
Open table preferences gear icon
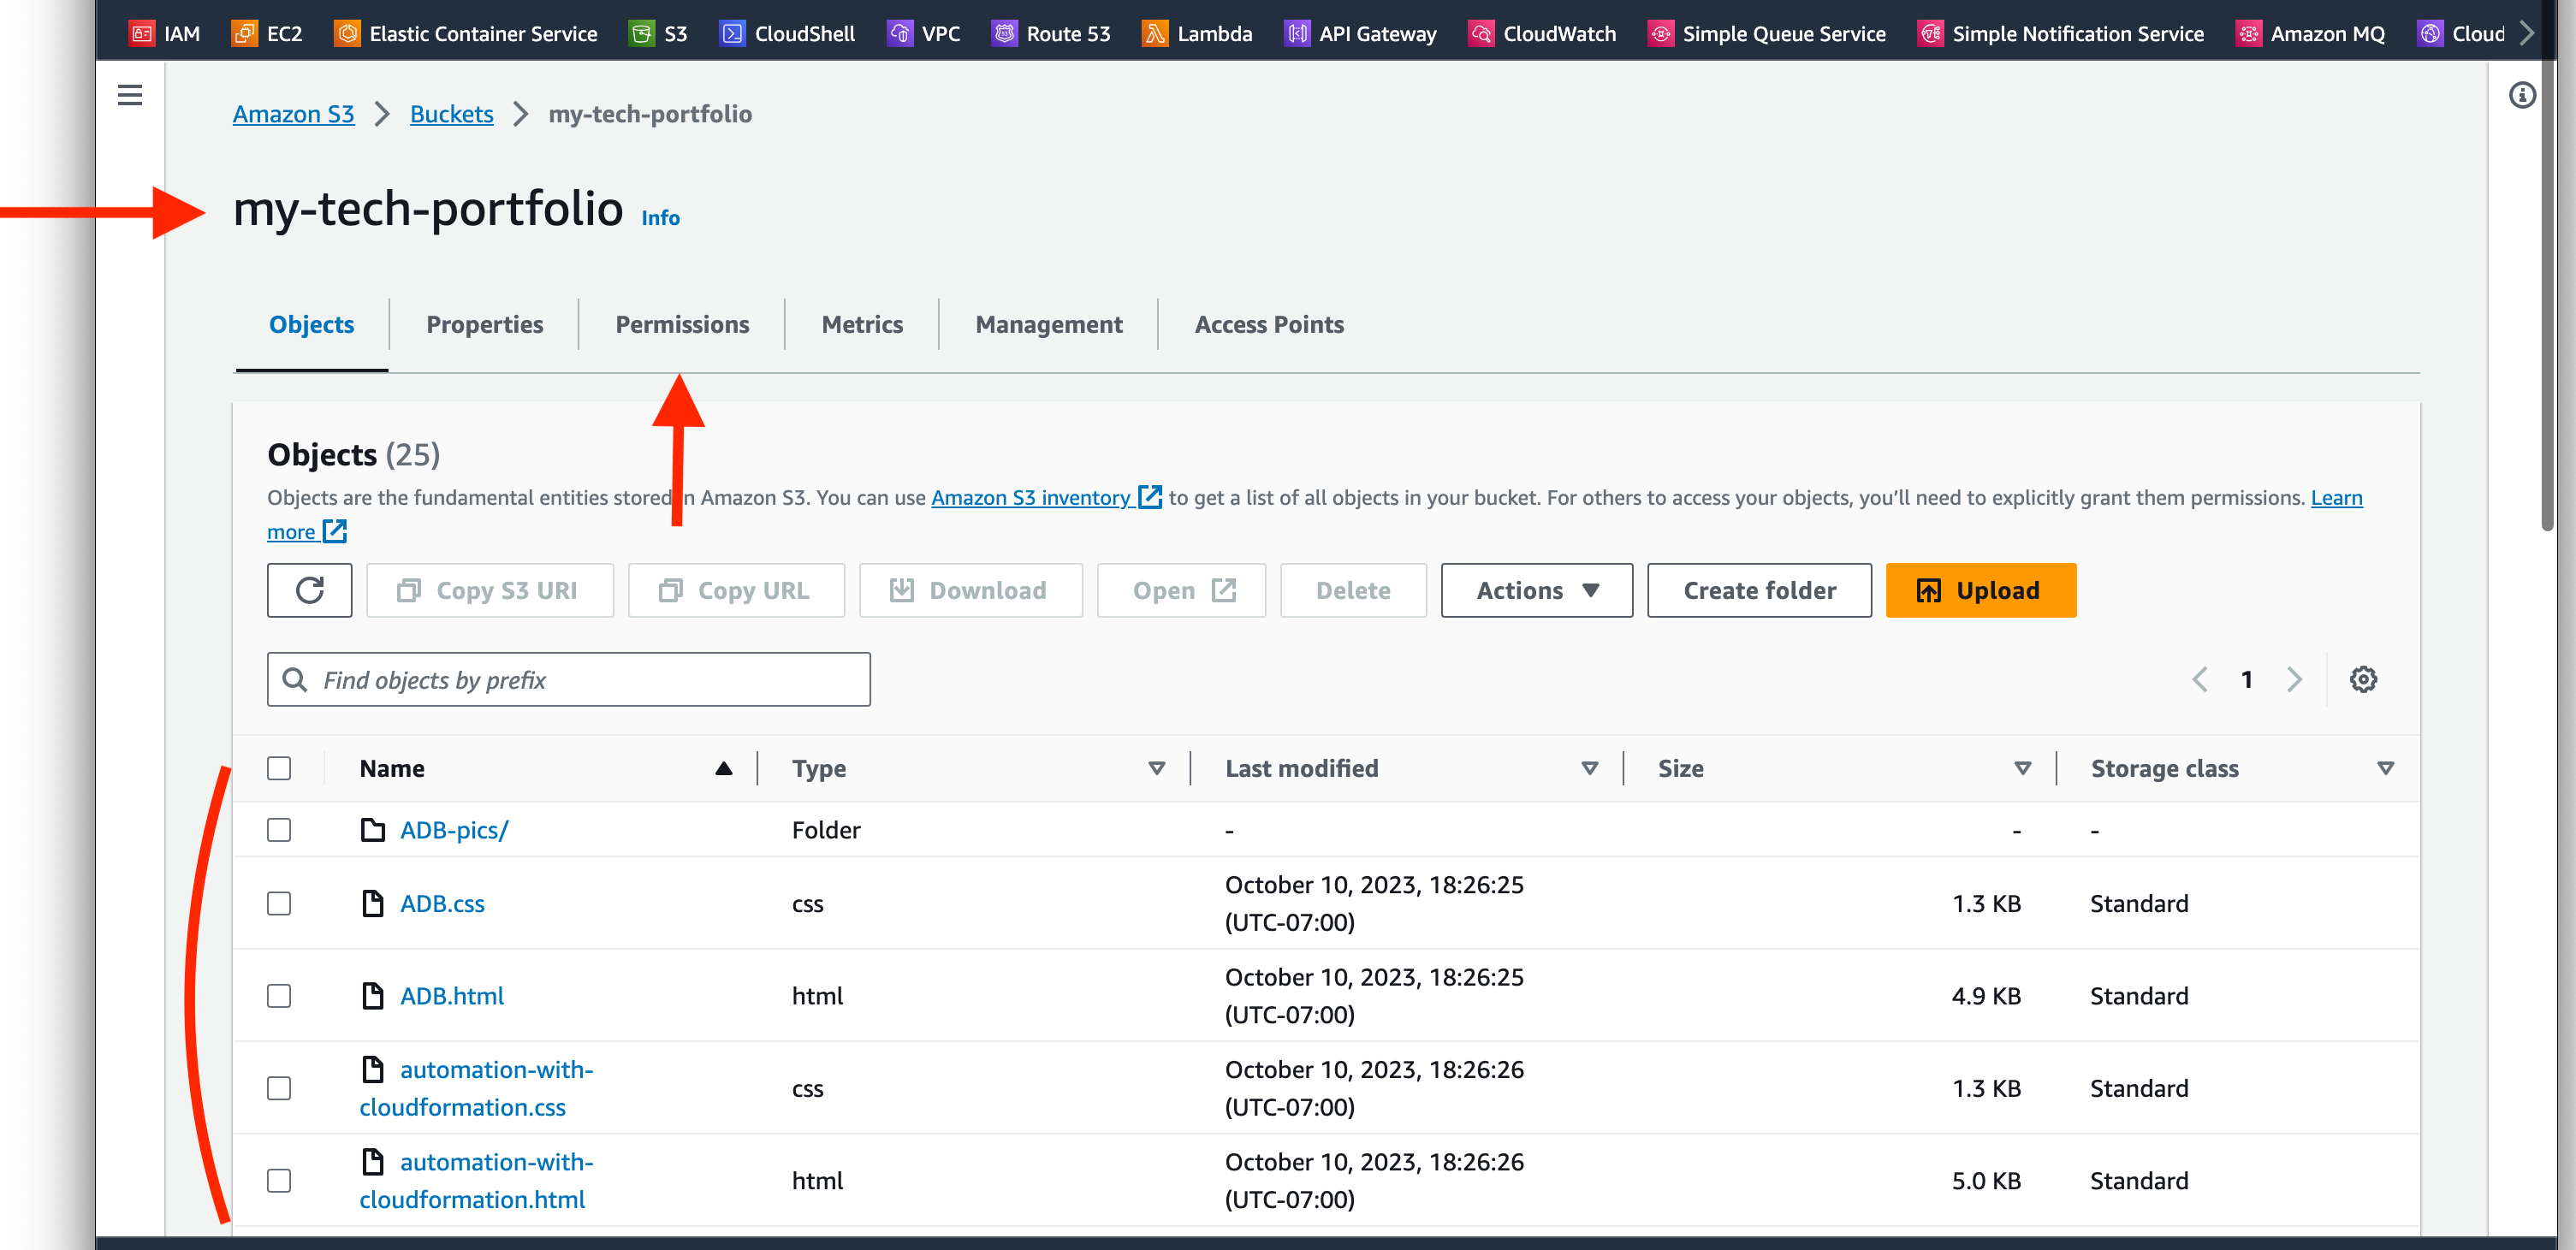click(2363, 679)
